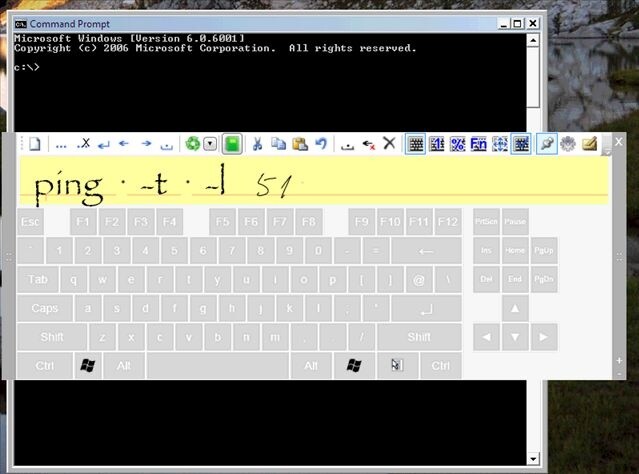Screen dimensions: 639x474
Task: Click the right Windows logo key
Action: [354, 366]
